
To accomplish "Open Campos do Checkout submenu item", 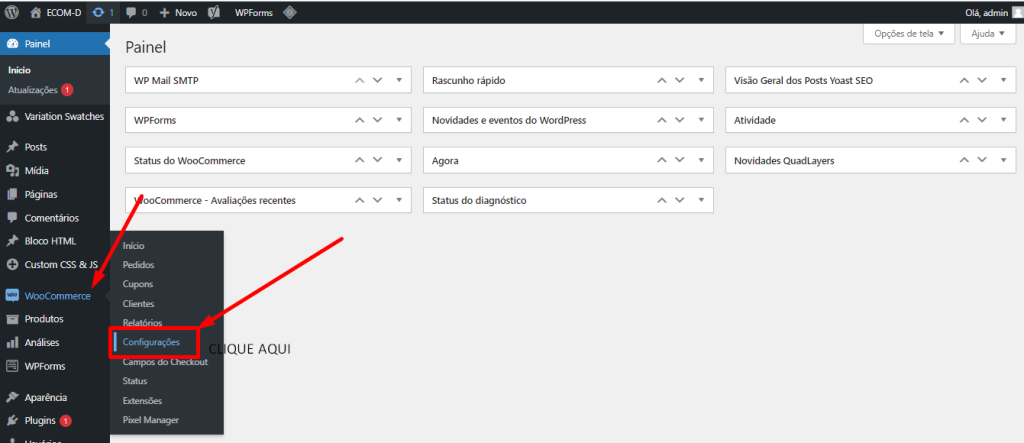I will (165, 361).
